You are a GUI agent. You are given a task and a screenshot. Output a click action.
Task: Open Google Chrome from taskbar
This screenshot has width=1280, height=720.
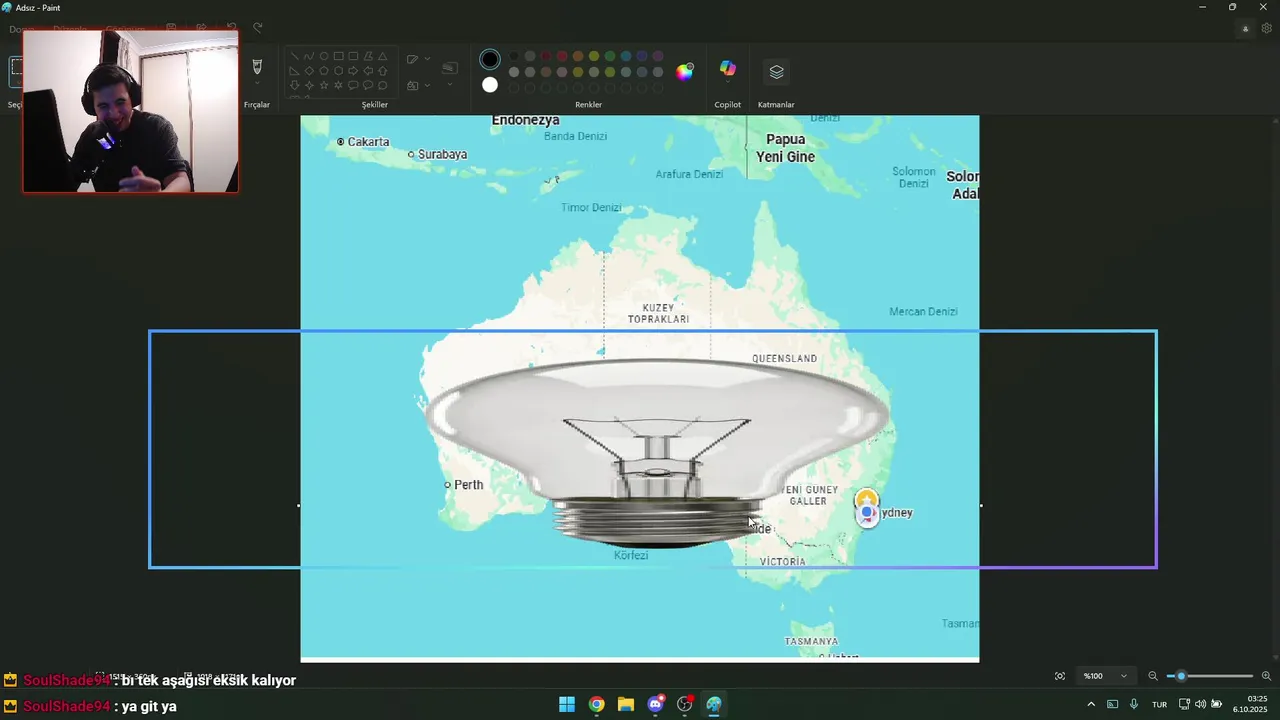click(597, 704)
